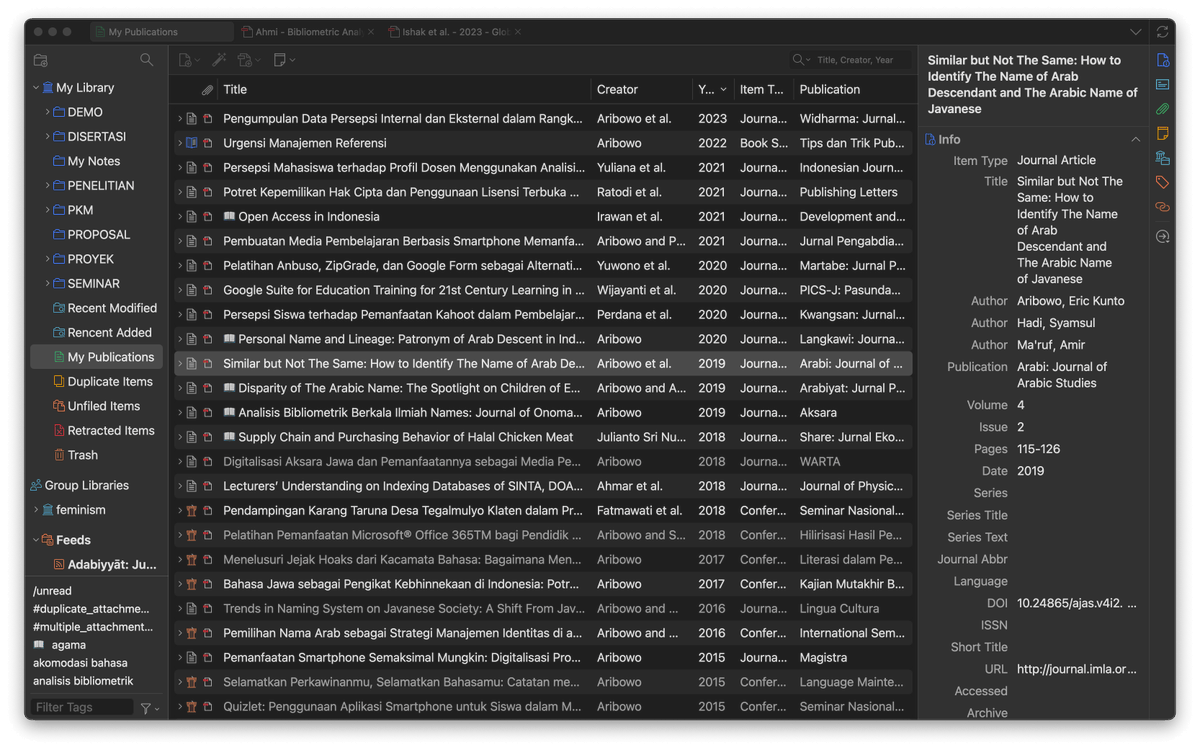The width and height of the screenshot is (1200, 750).
Task: Click the DOI value 10.24865/ajas.v4i2
Action: [1077, 603]
